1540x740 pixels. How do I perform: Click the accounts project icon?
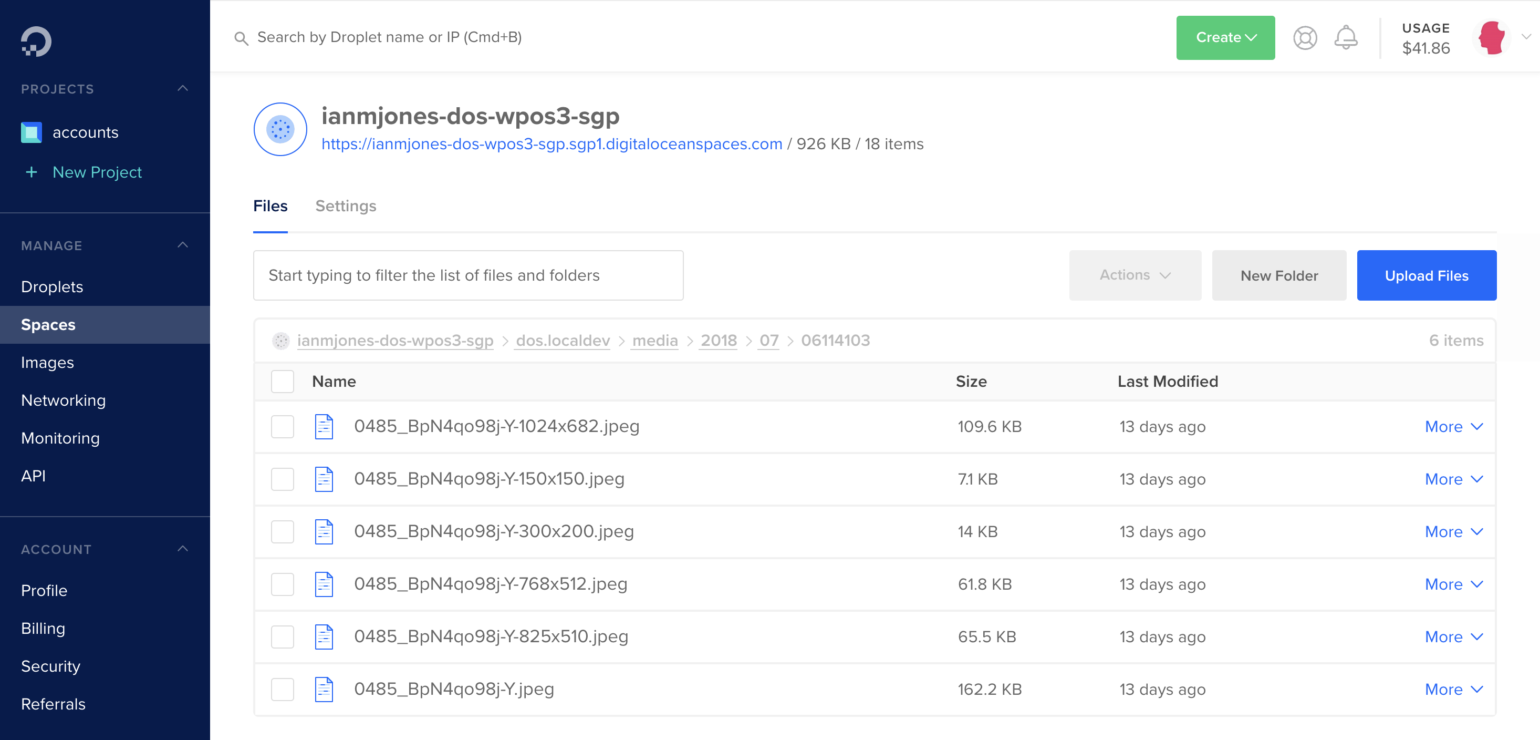coord(31,132)
